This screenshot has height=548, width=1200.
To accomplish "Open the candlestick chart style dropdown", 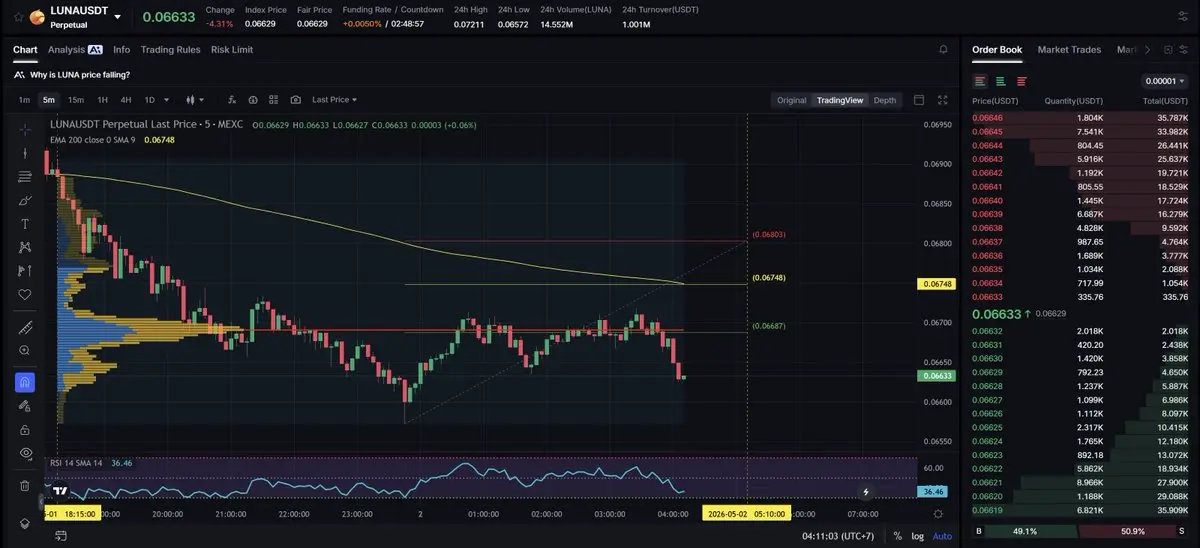I will pos(196,100).
